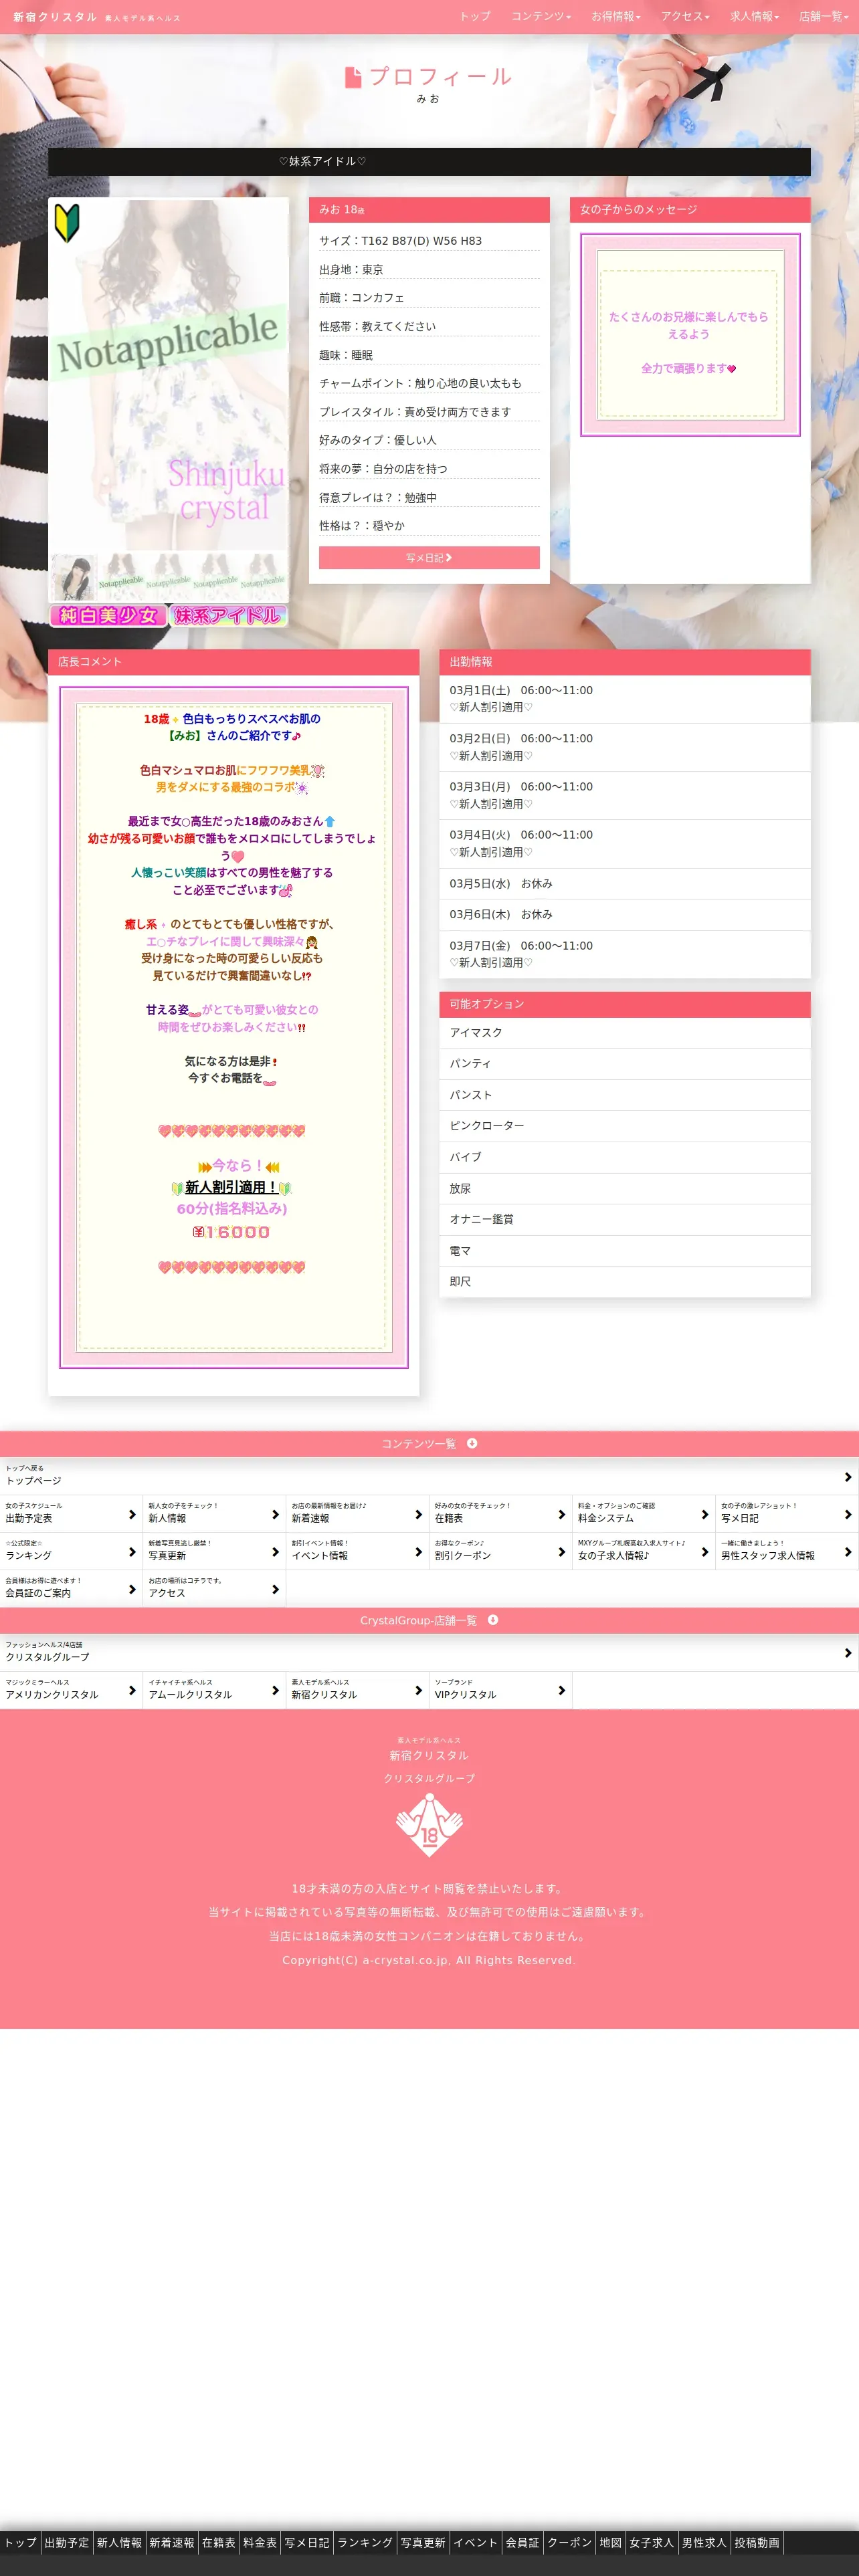
Task: Click トップ in the top navigation bar
Action: (475, 16)
